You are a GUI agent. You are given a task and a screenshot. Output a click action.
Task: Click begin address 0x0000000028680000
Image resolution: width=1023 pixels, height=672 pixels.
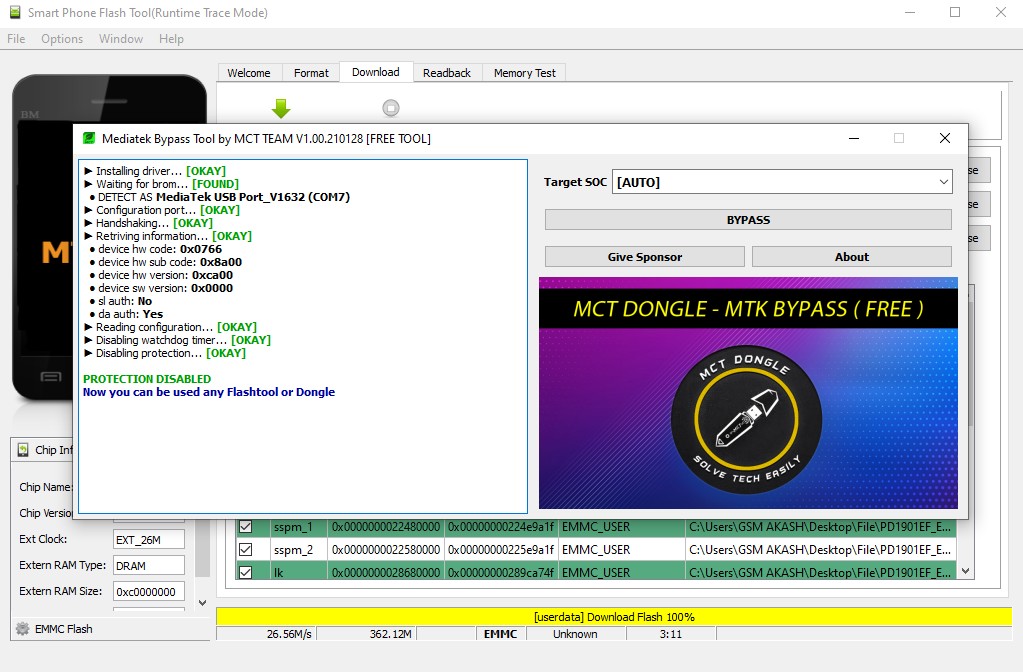point(386,572)
